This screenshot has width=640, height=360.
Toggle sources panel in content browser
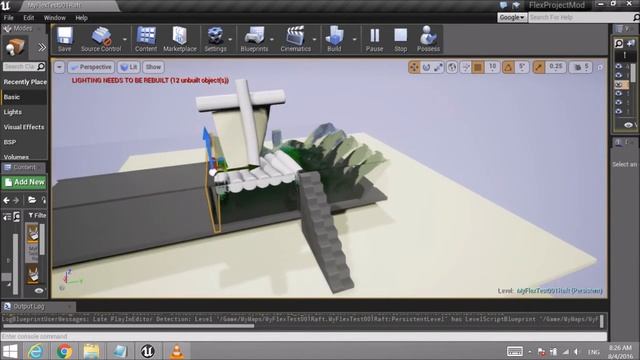pos(7,217)
